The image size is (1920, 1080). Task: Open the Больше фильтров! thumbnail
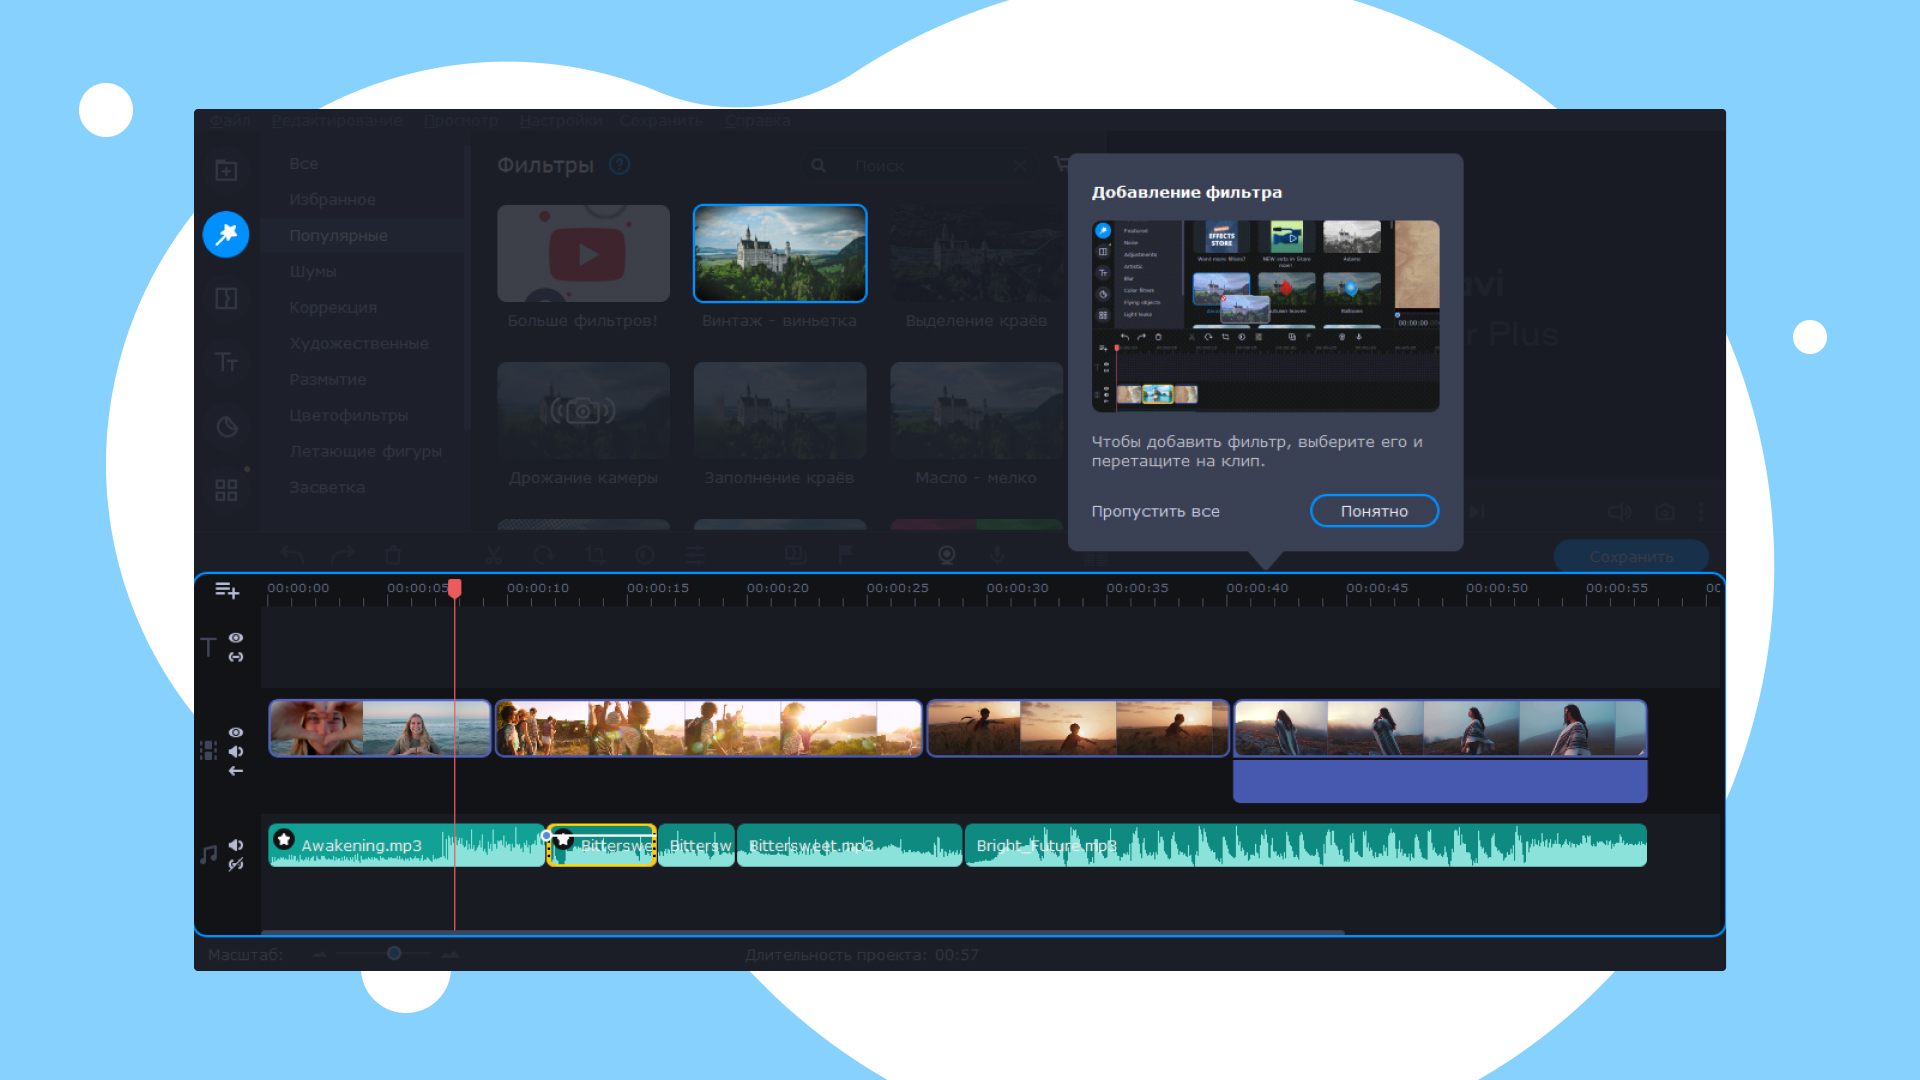tap(583, 253)
